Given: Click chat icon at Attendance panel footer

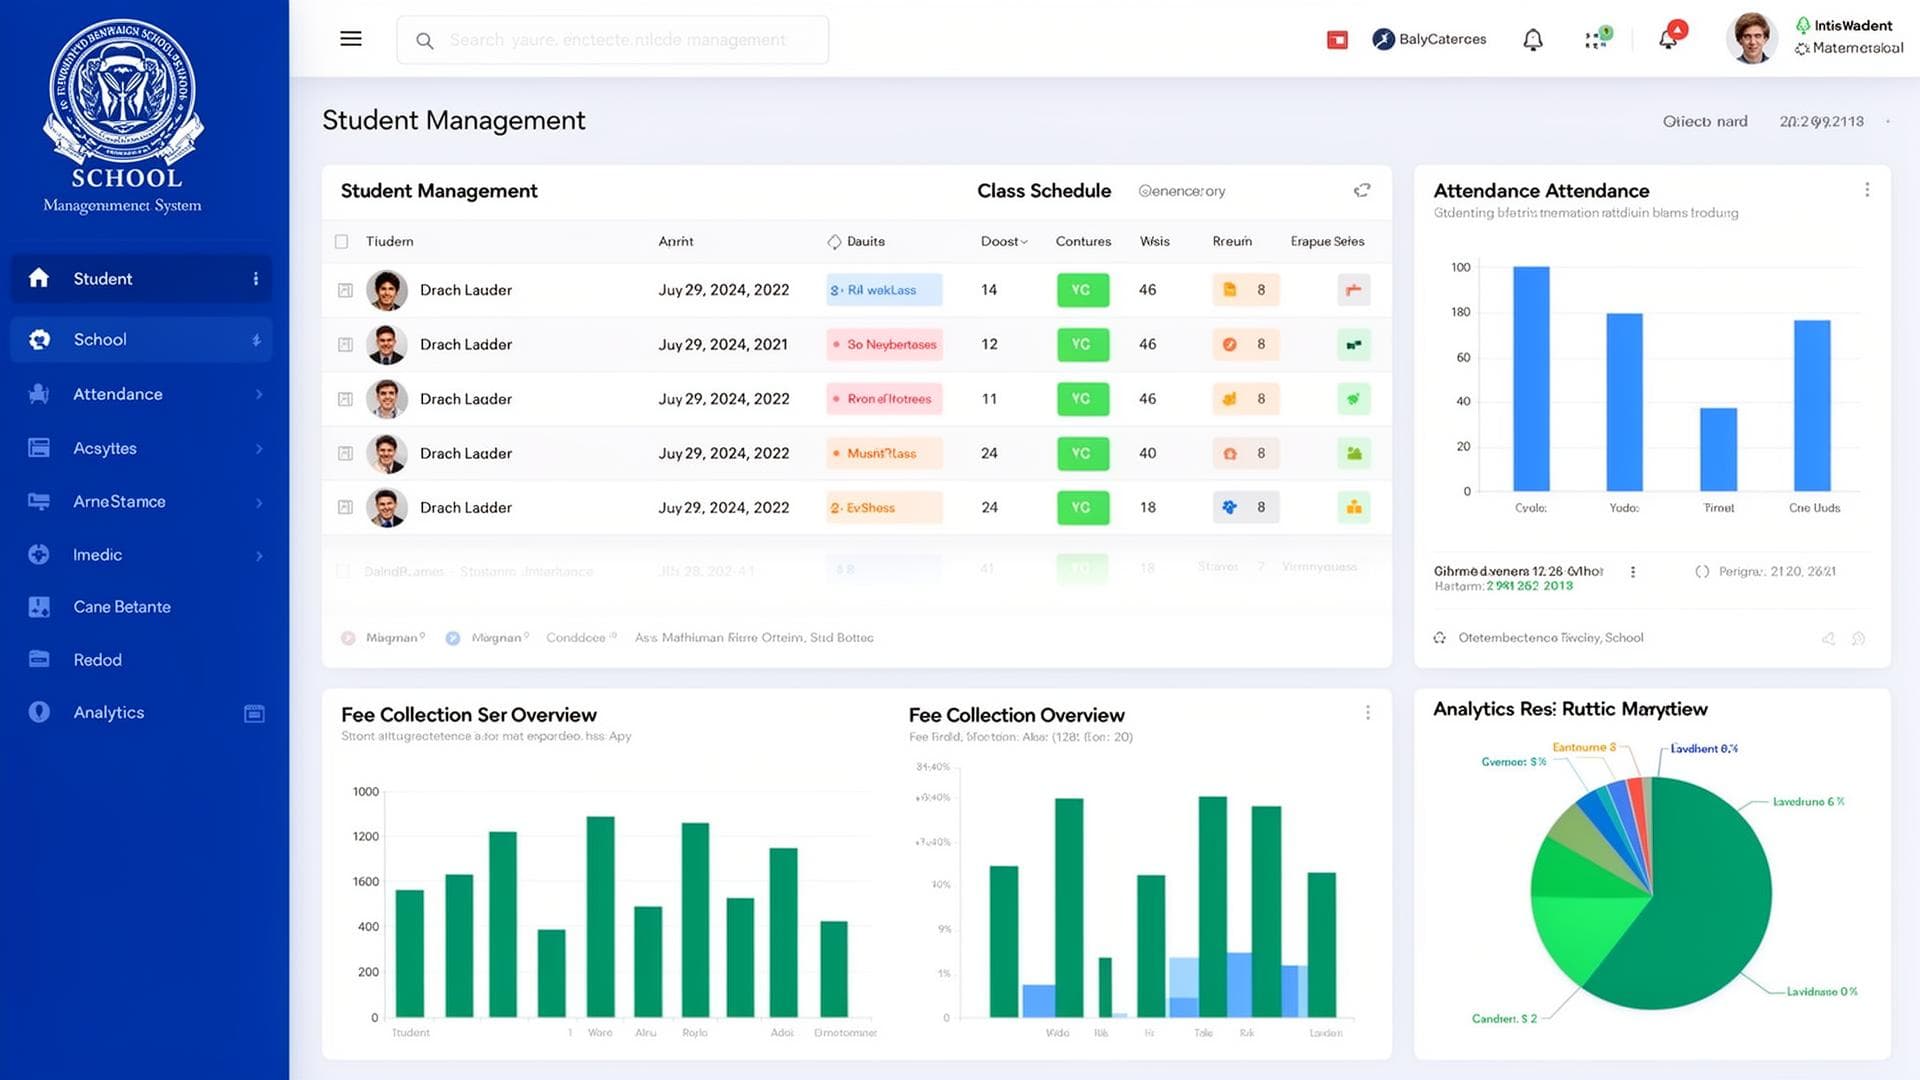Looking at the screenshot, I should click(1859, 639).
